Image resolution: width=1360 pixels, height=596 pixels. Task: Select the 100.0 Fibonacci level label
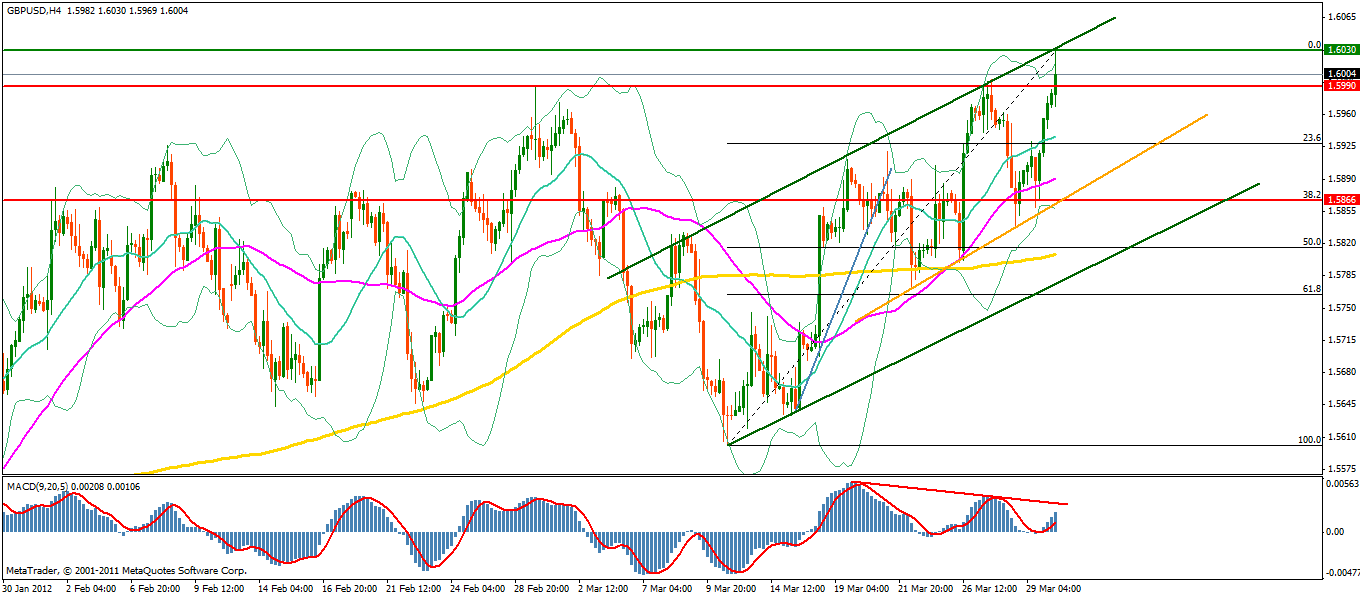[x=1308, y=440]
